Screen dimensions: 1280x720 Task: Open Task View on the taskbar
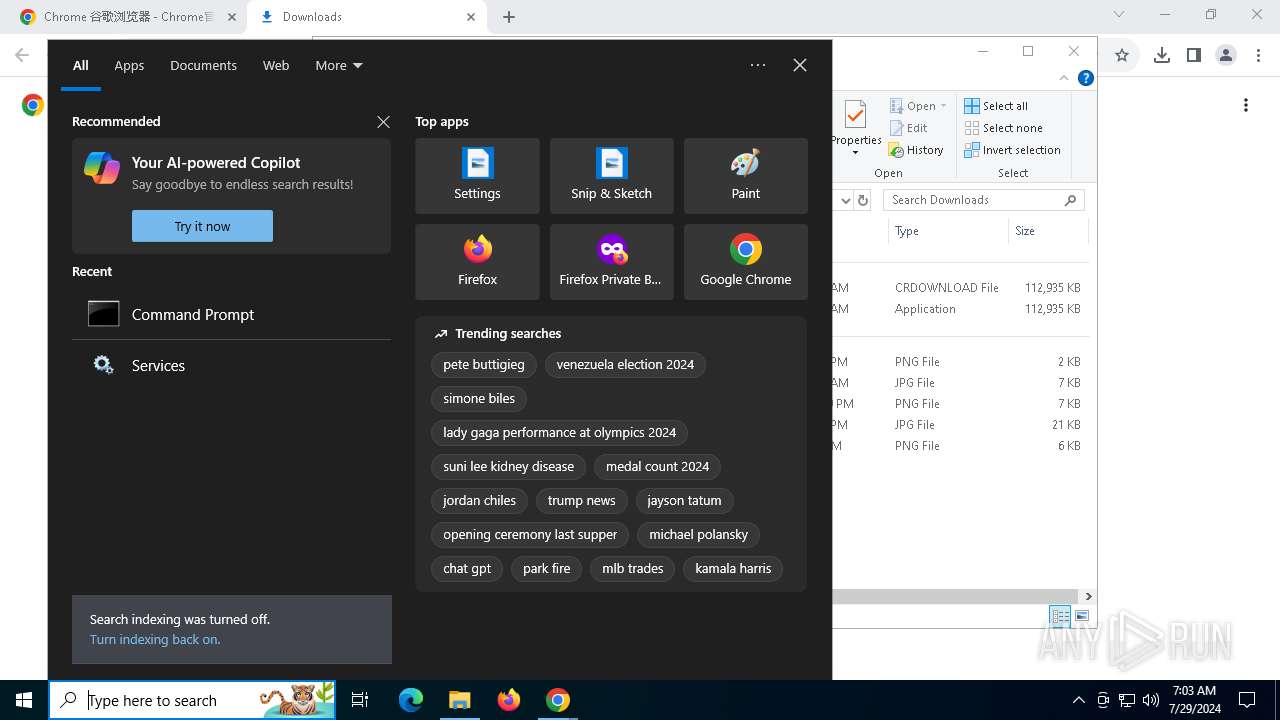coord(360,700)
